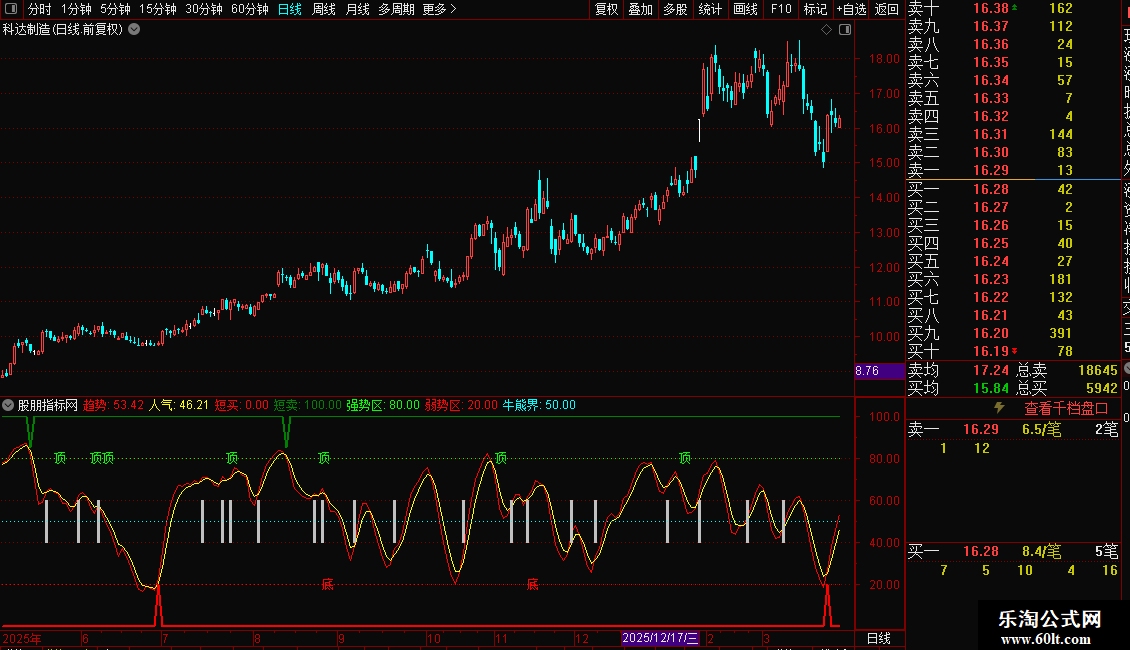Select the 卖九 16.37 order row

[1013, 26]
